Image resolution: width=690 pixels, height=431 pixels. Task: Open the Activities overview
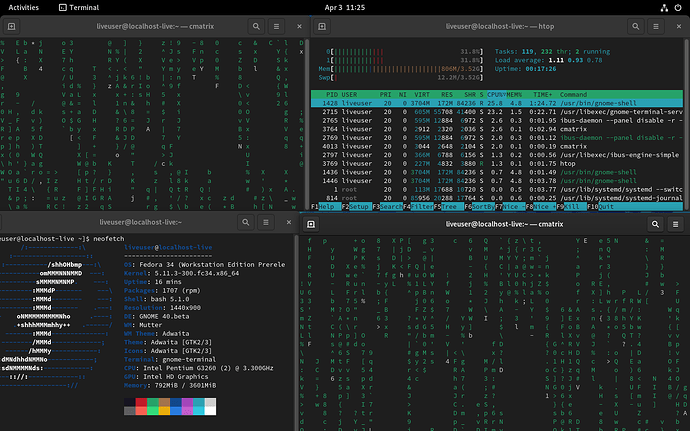point(23,7)
